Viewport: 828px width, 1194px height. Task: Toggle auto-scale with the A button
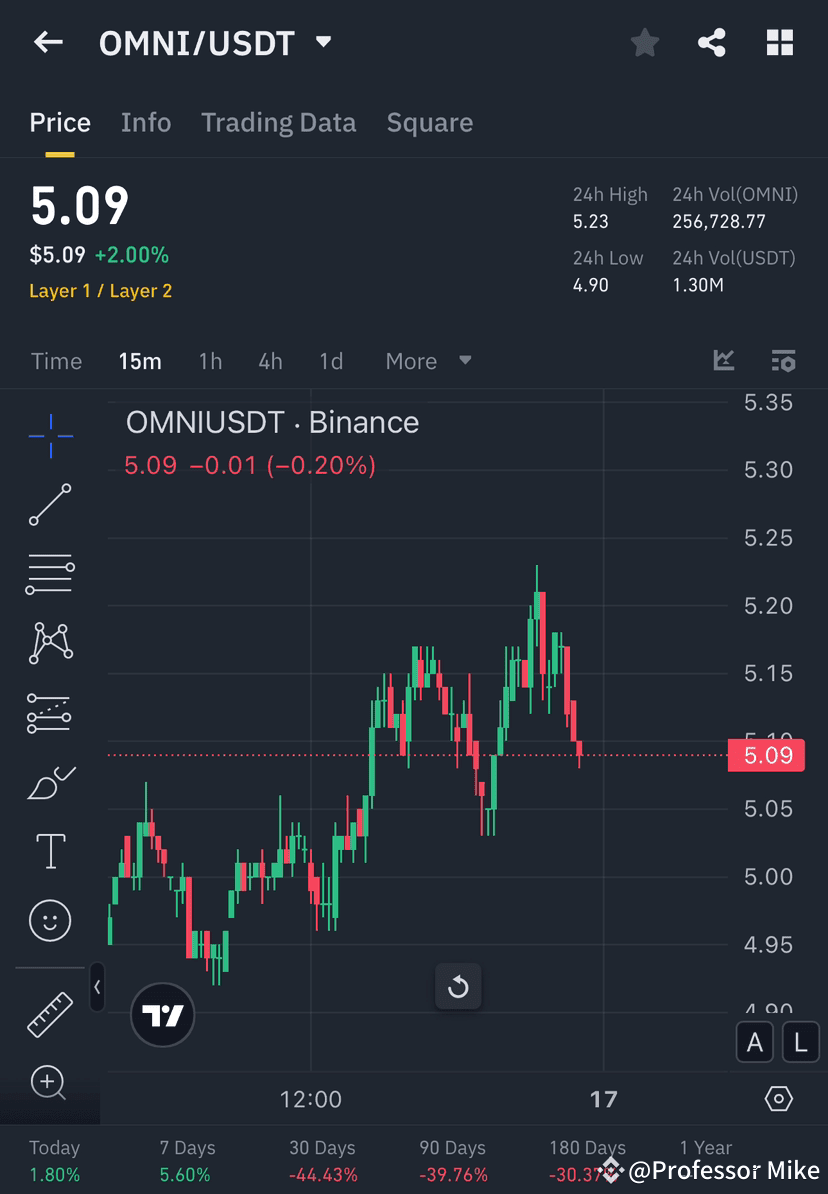(754, 1042)
